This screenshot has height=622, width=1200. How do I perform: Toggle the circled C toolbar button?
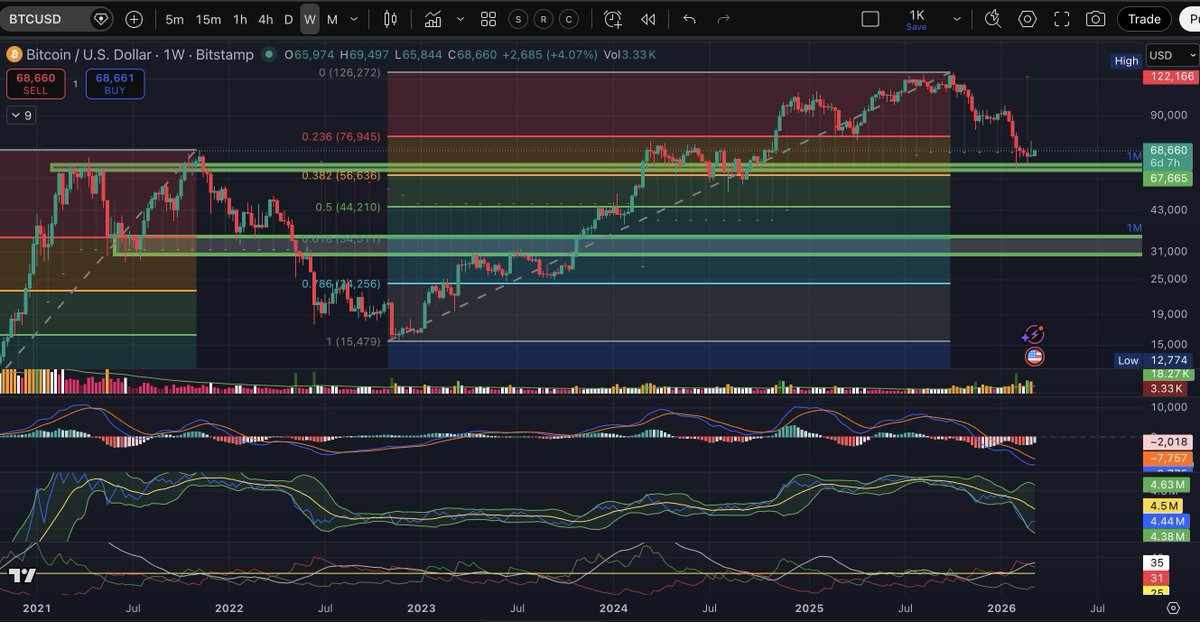pos(569,19)
